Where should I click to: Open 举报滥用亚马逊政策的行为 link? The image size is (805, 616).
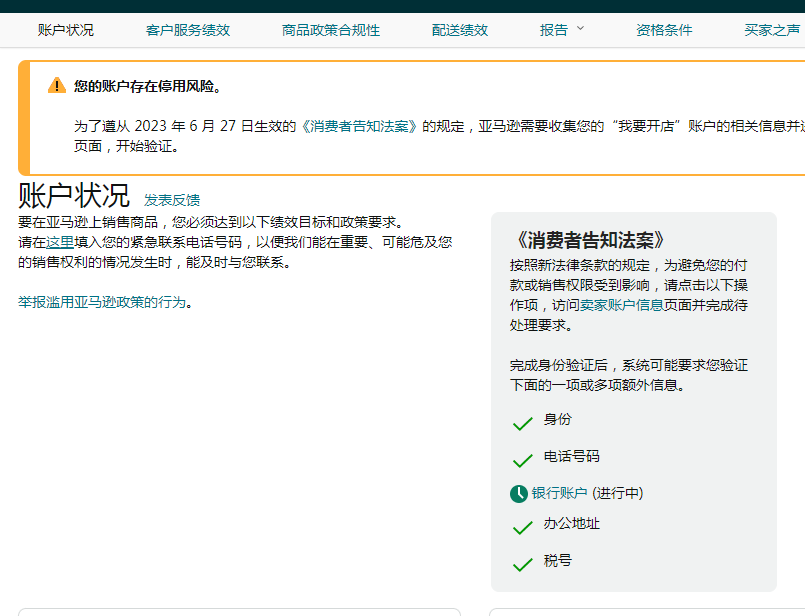coord(102,302)
